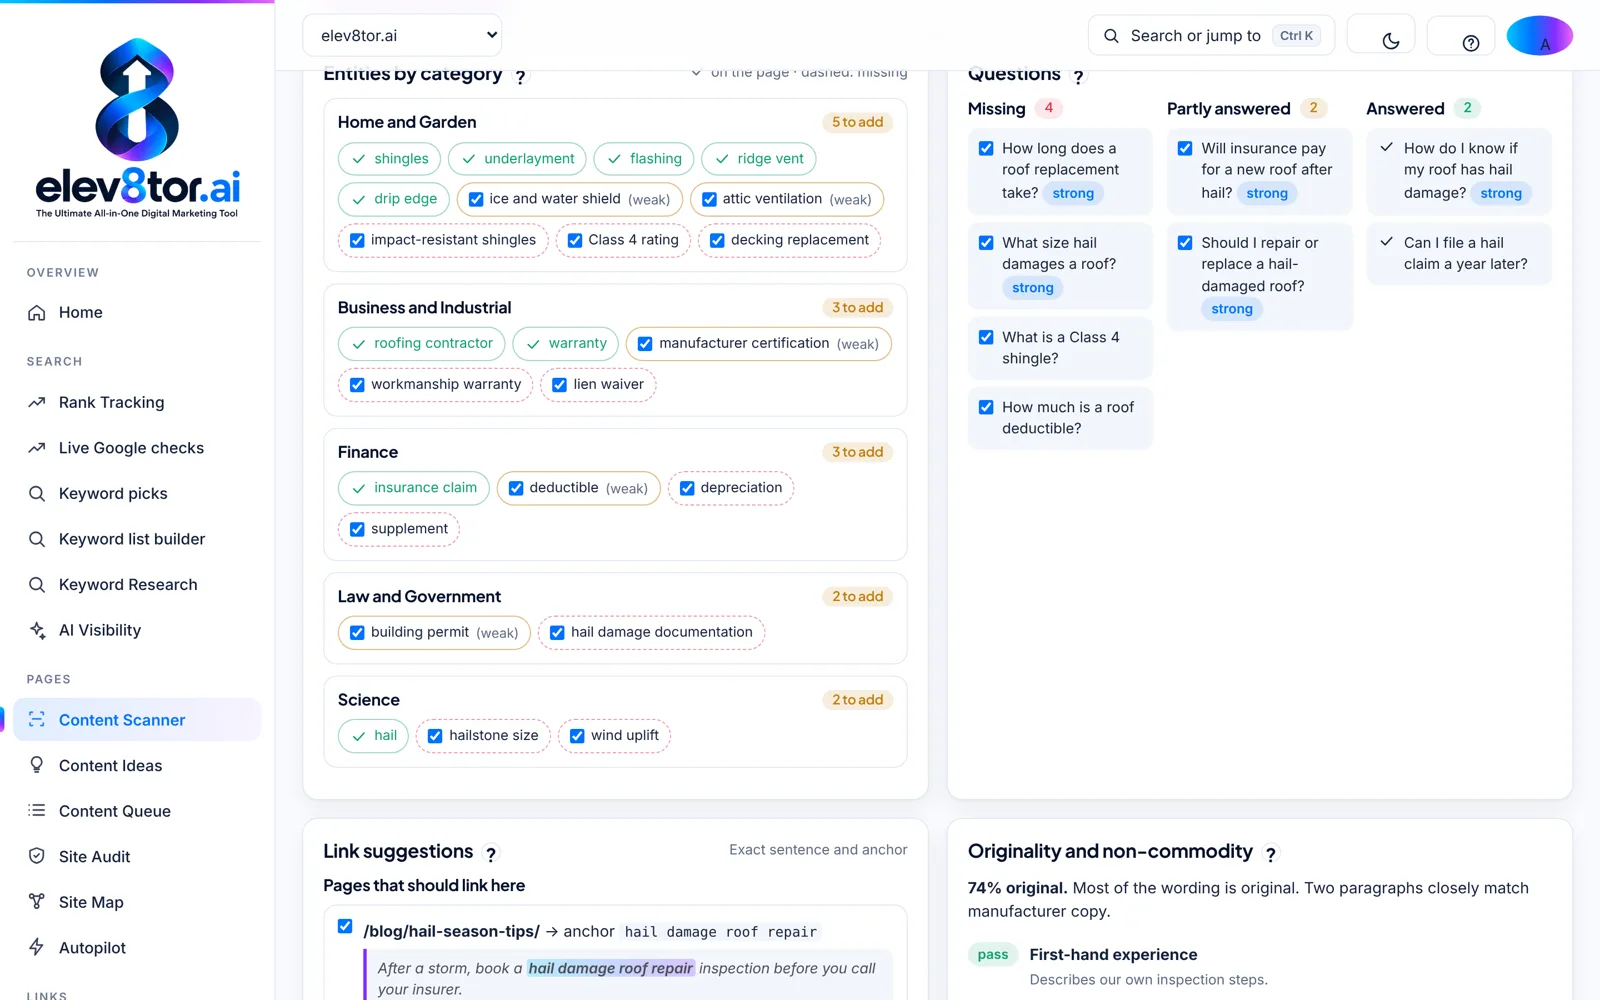Uncheck ice and water shield entity
This screenshot has height=1000, width=1600.
tap(476, 199)
